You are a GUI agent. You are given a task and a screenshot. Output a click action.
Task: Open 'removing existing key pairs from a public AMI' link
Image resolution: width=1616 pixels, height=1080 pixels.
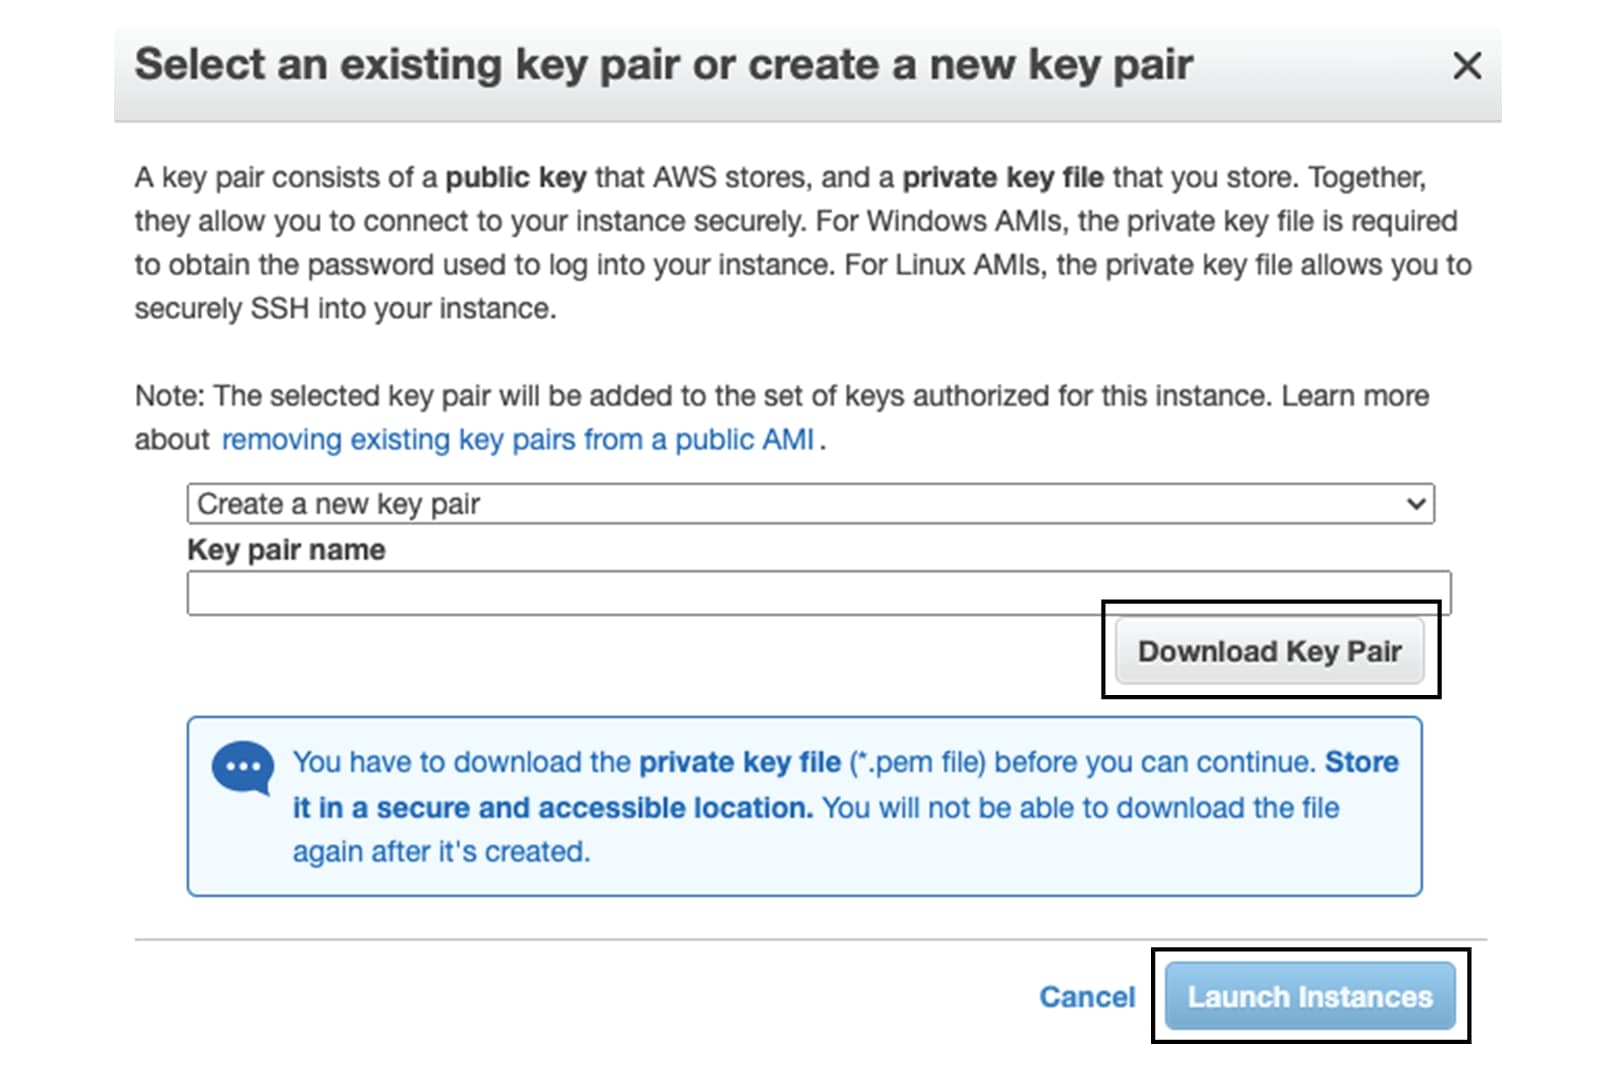(518, 440)
